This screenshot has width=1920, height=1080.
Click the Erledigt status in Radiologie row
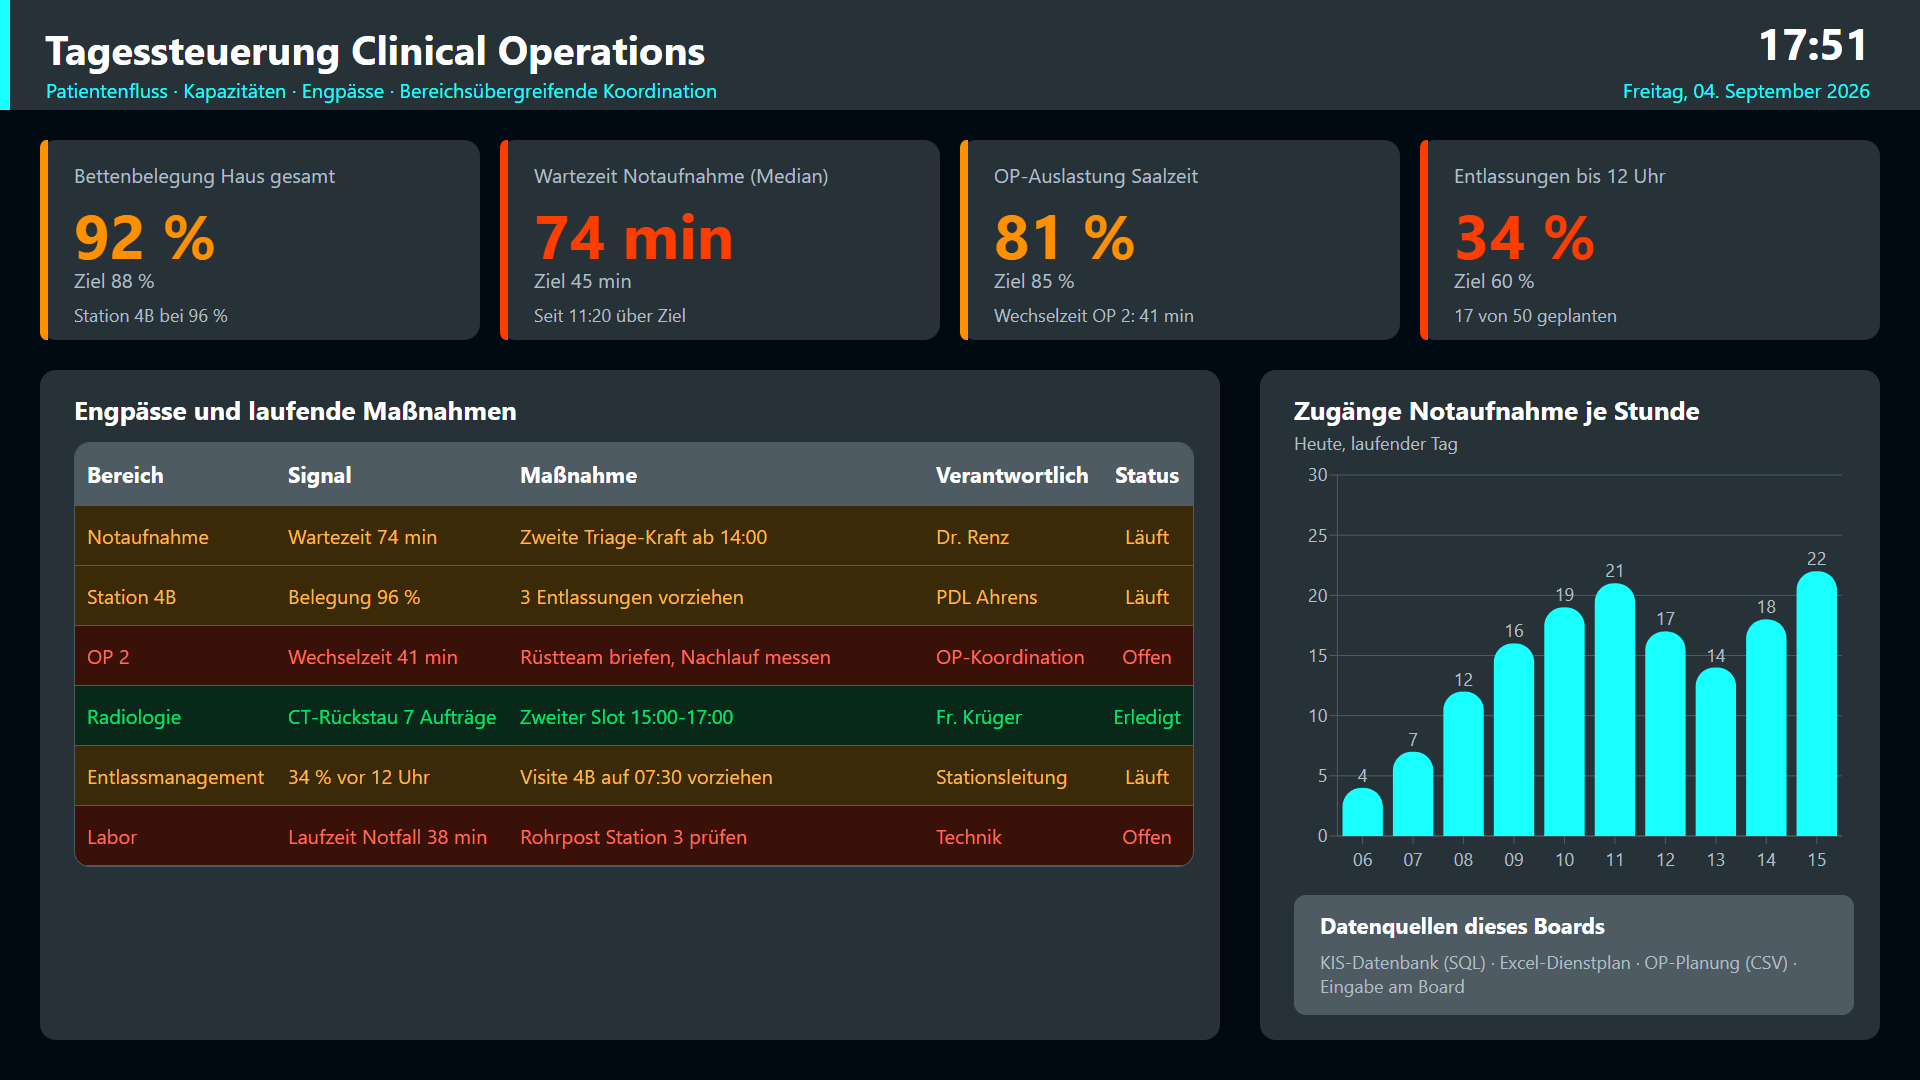[1147, 717]
